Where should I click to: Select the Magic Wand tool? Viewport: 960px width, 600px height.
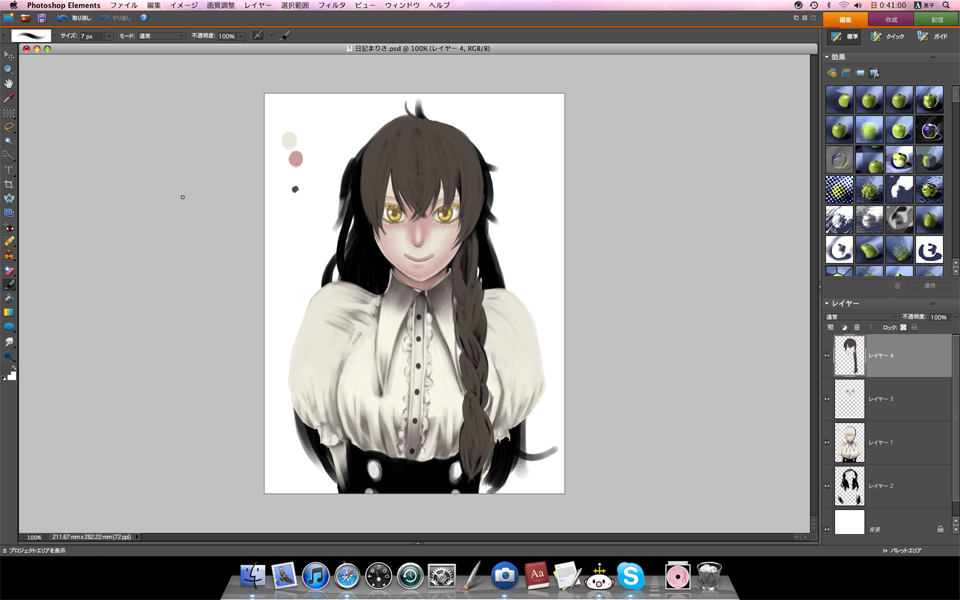pos(9,141)
